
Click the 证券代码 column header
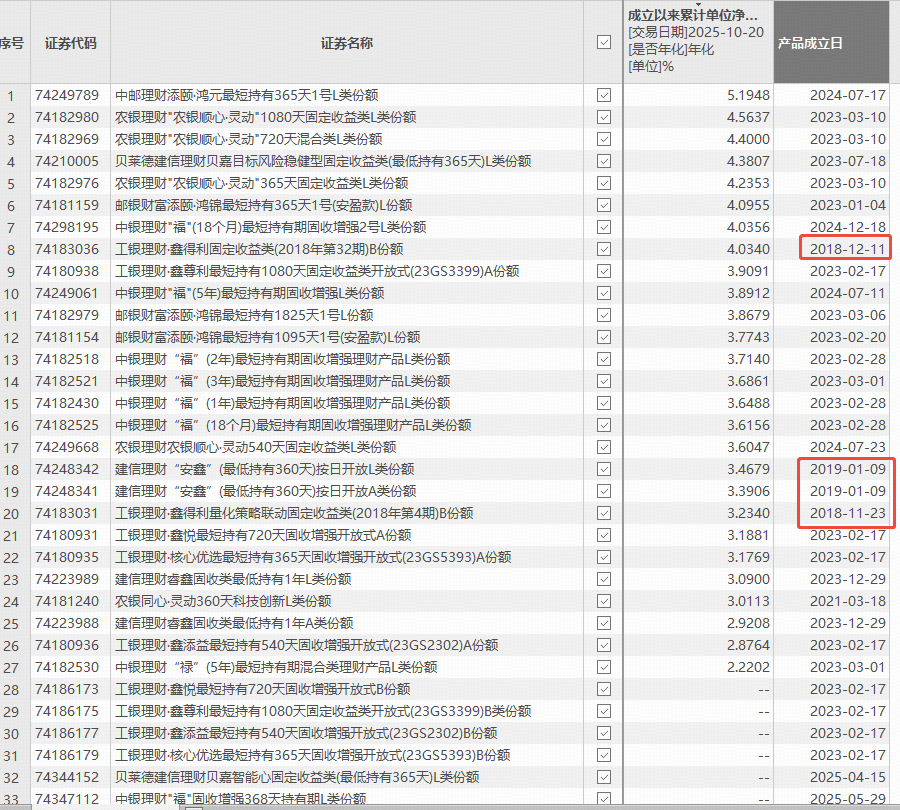click(x=68, y=42)
